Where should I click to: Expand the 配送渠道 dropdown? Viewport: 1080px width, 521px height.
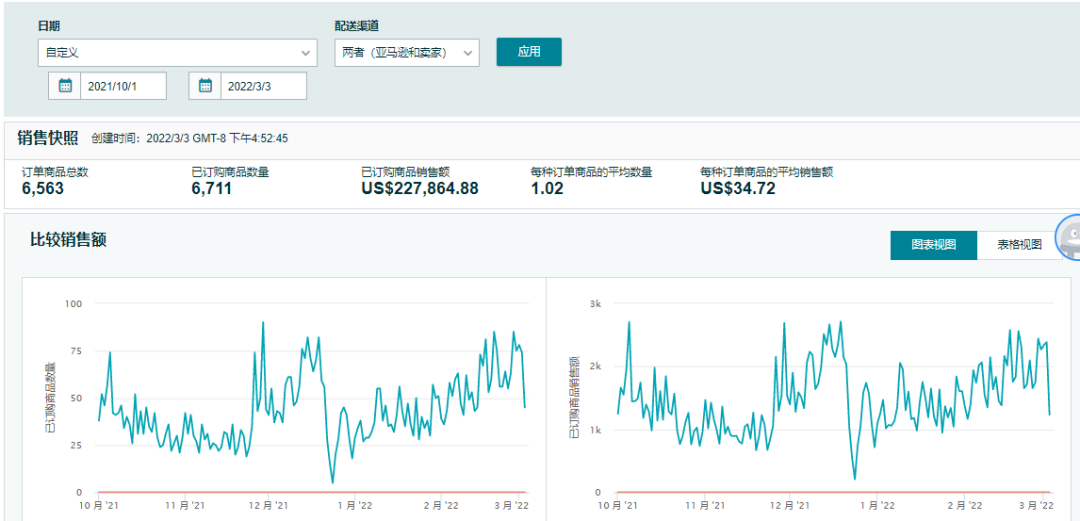[407, 52]
